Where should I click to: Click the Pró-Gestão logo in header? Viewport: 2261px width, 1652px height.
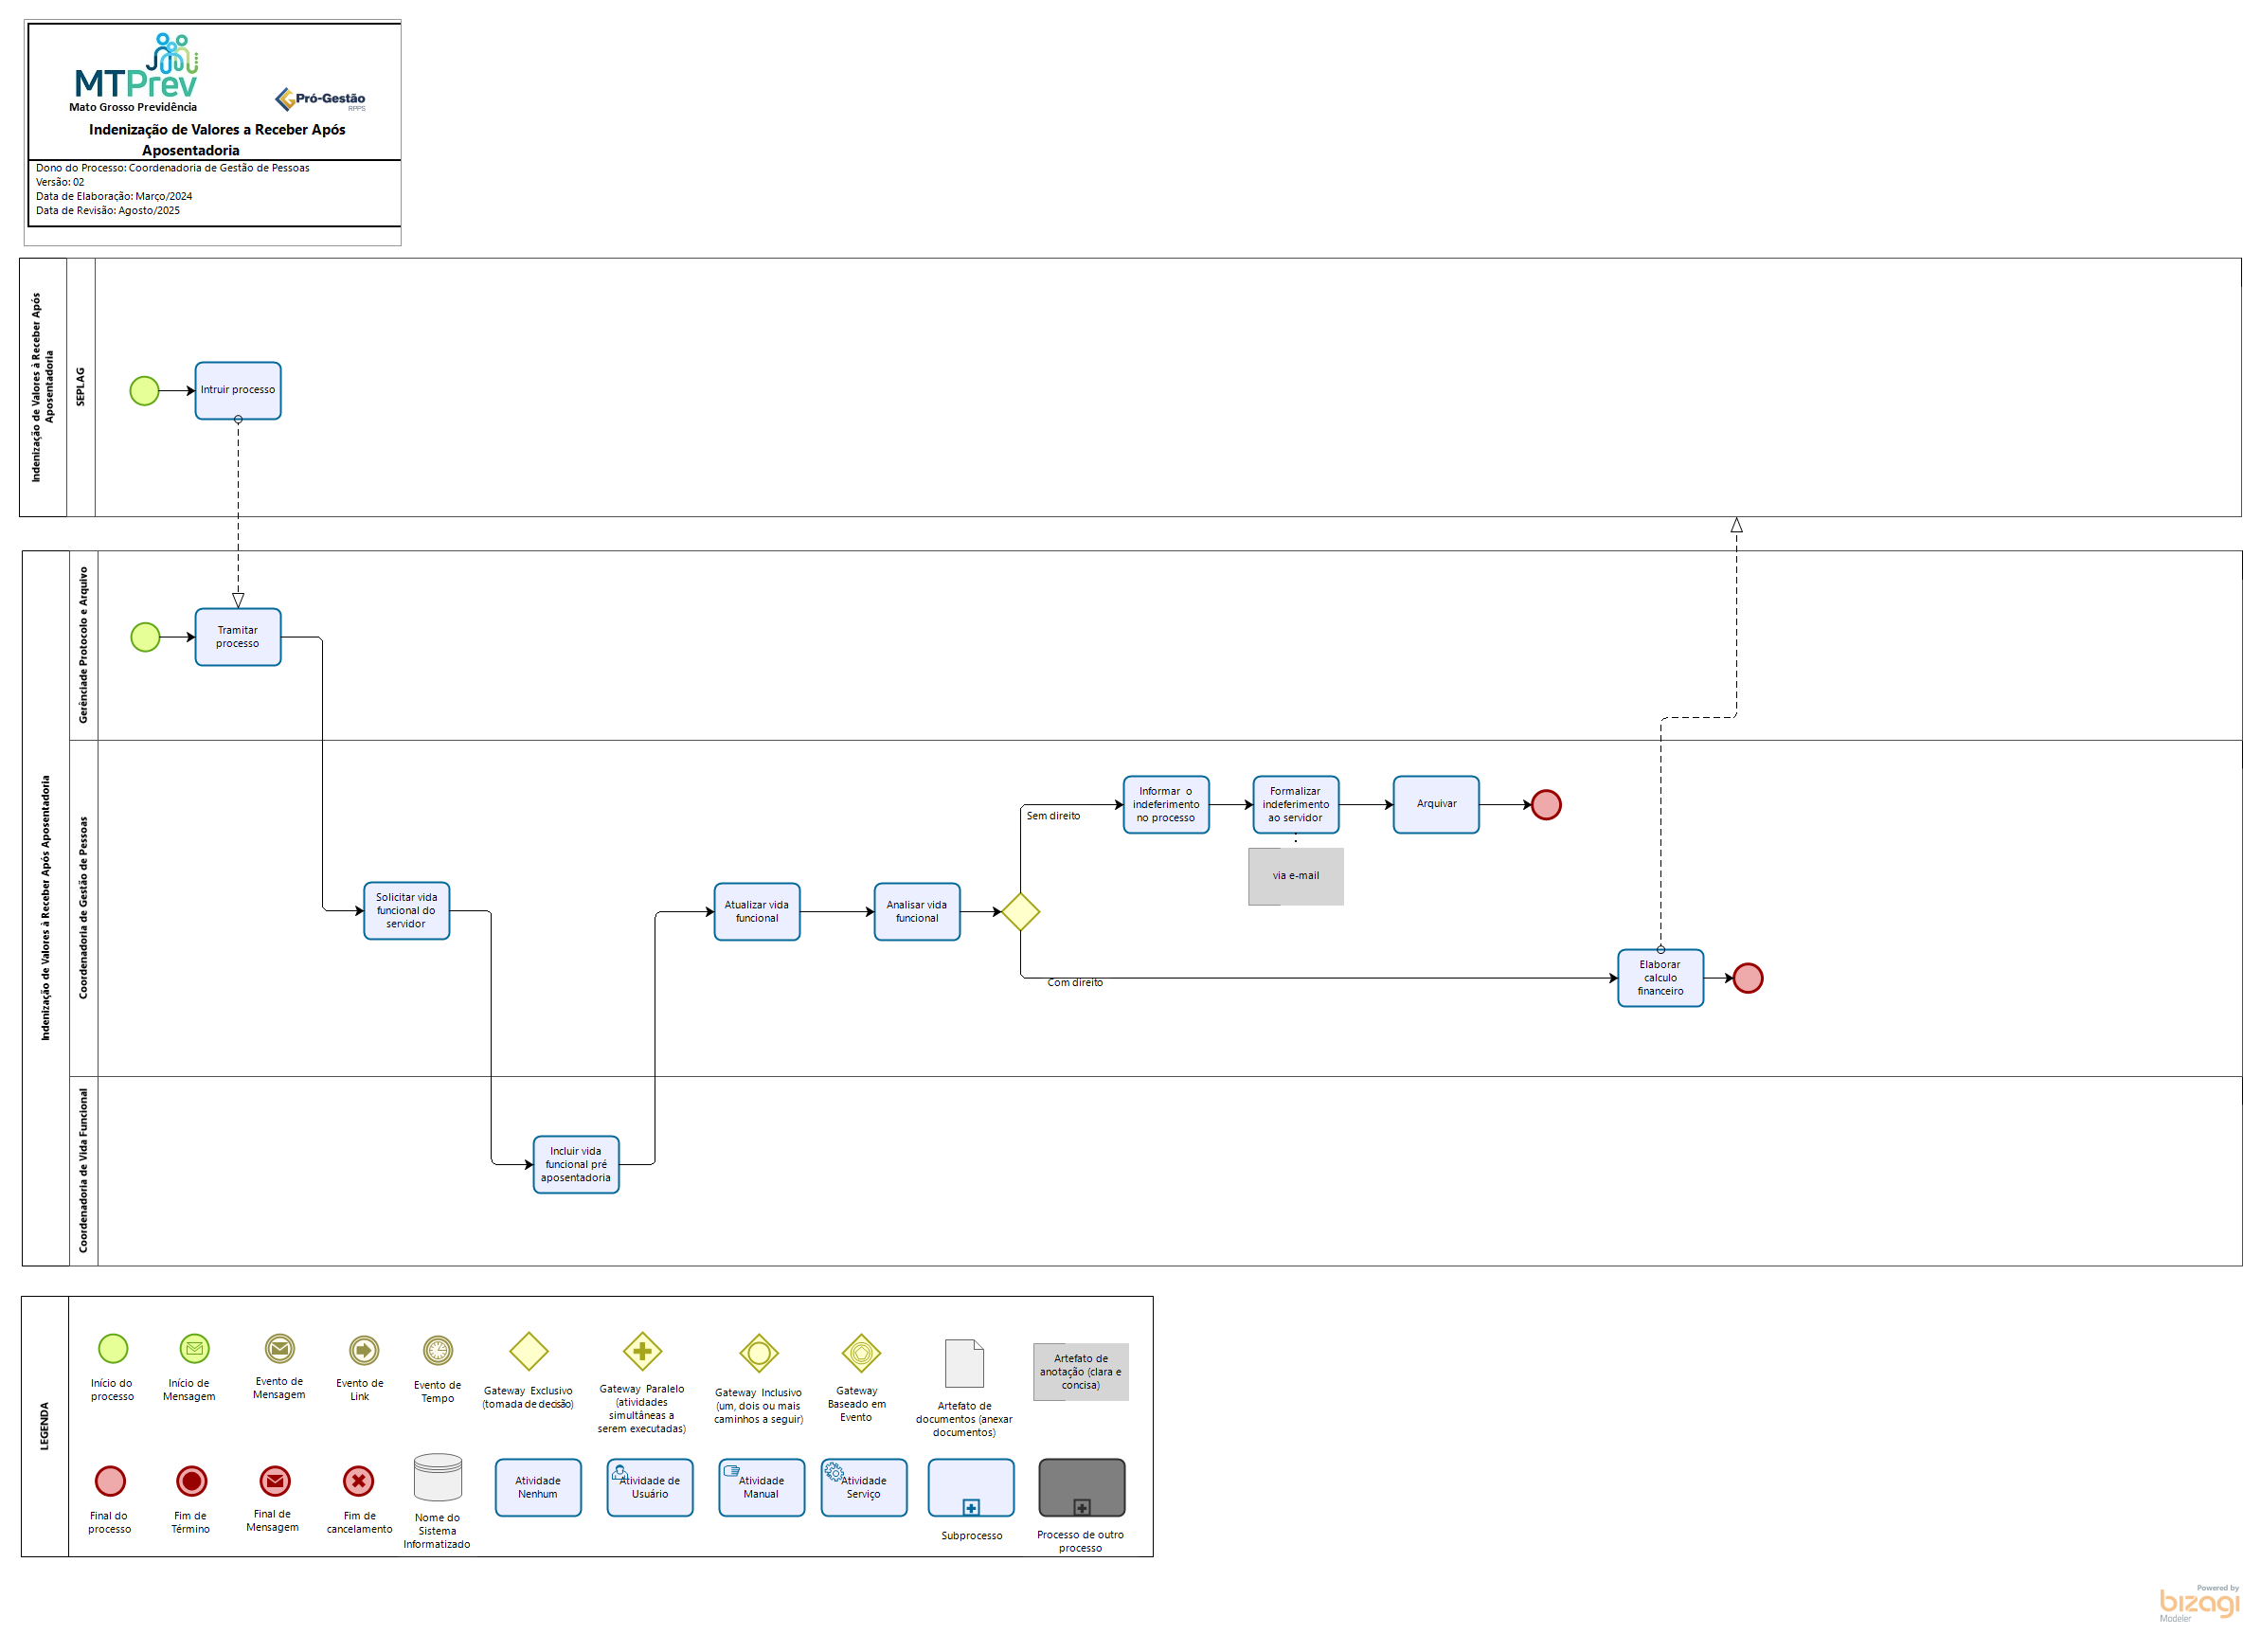[x=321, y=99]
